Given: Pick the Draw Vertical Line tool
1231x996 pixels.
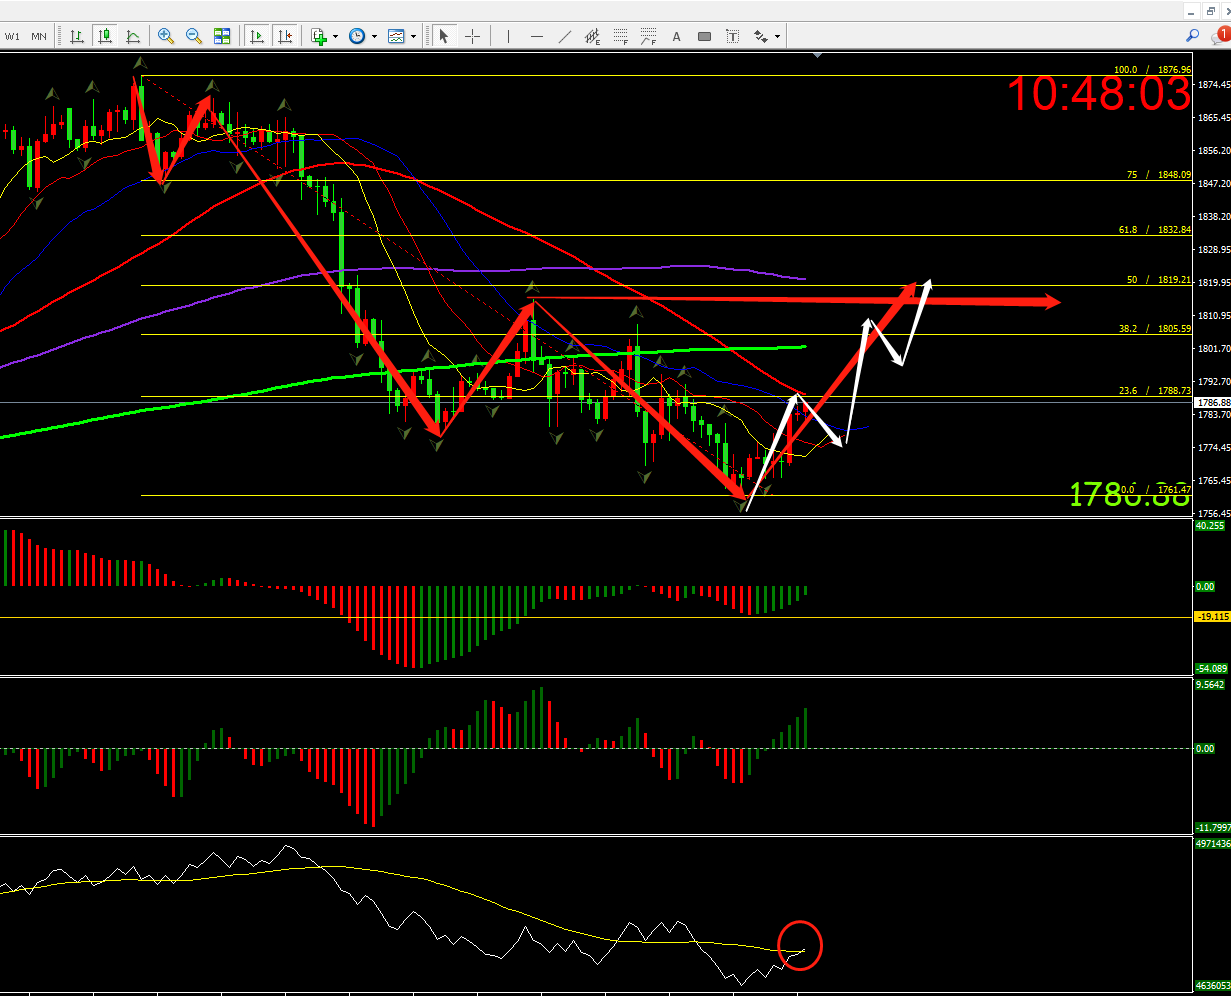Looking at the screenshot, I should [x=508, y=36].
